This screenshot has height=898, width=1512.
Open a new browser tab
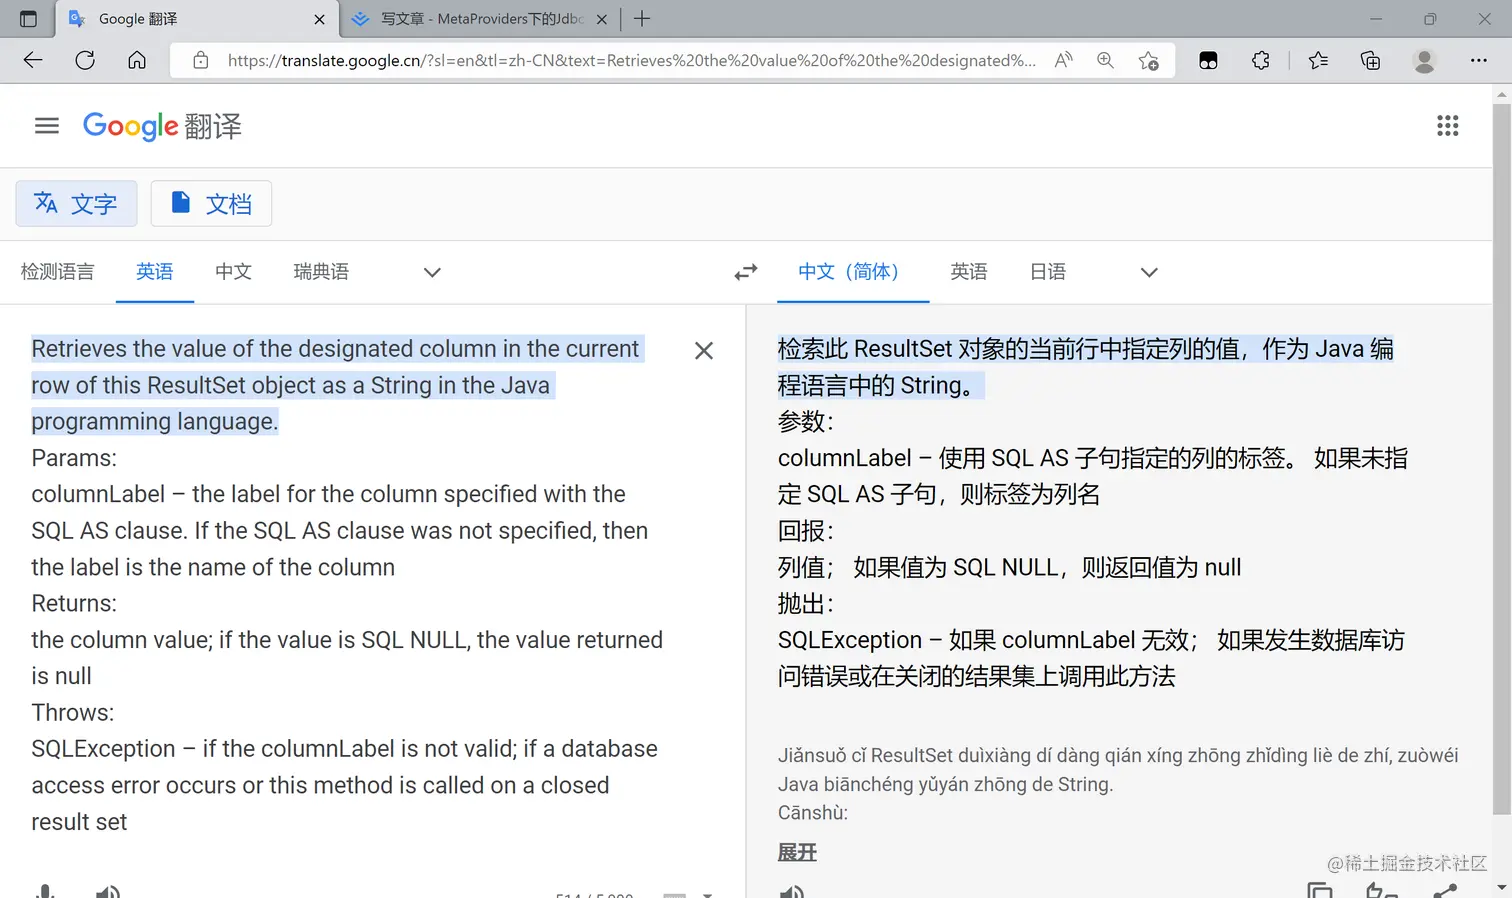click(x=642, y=19)
